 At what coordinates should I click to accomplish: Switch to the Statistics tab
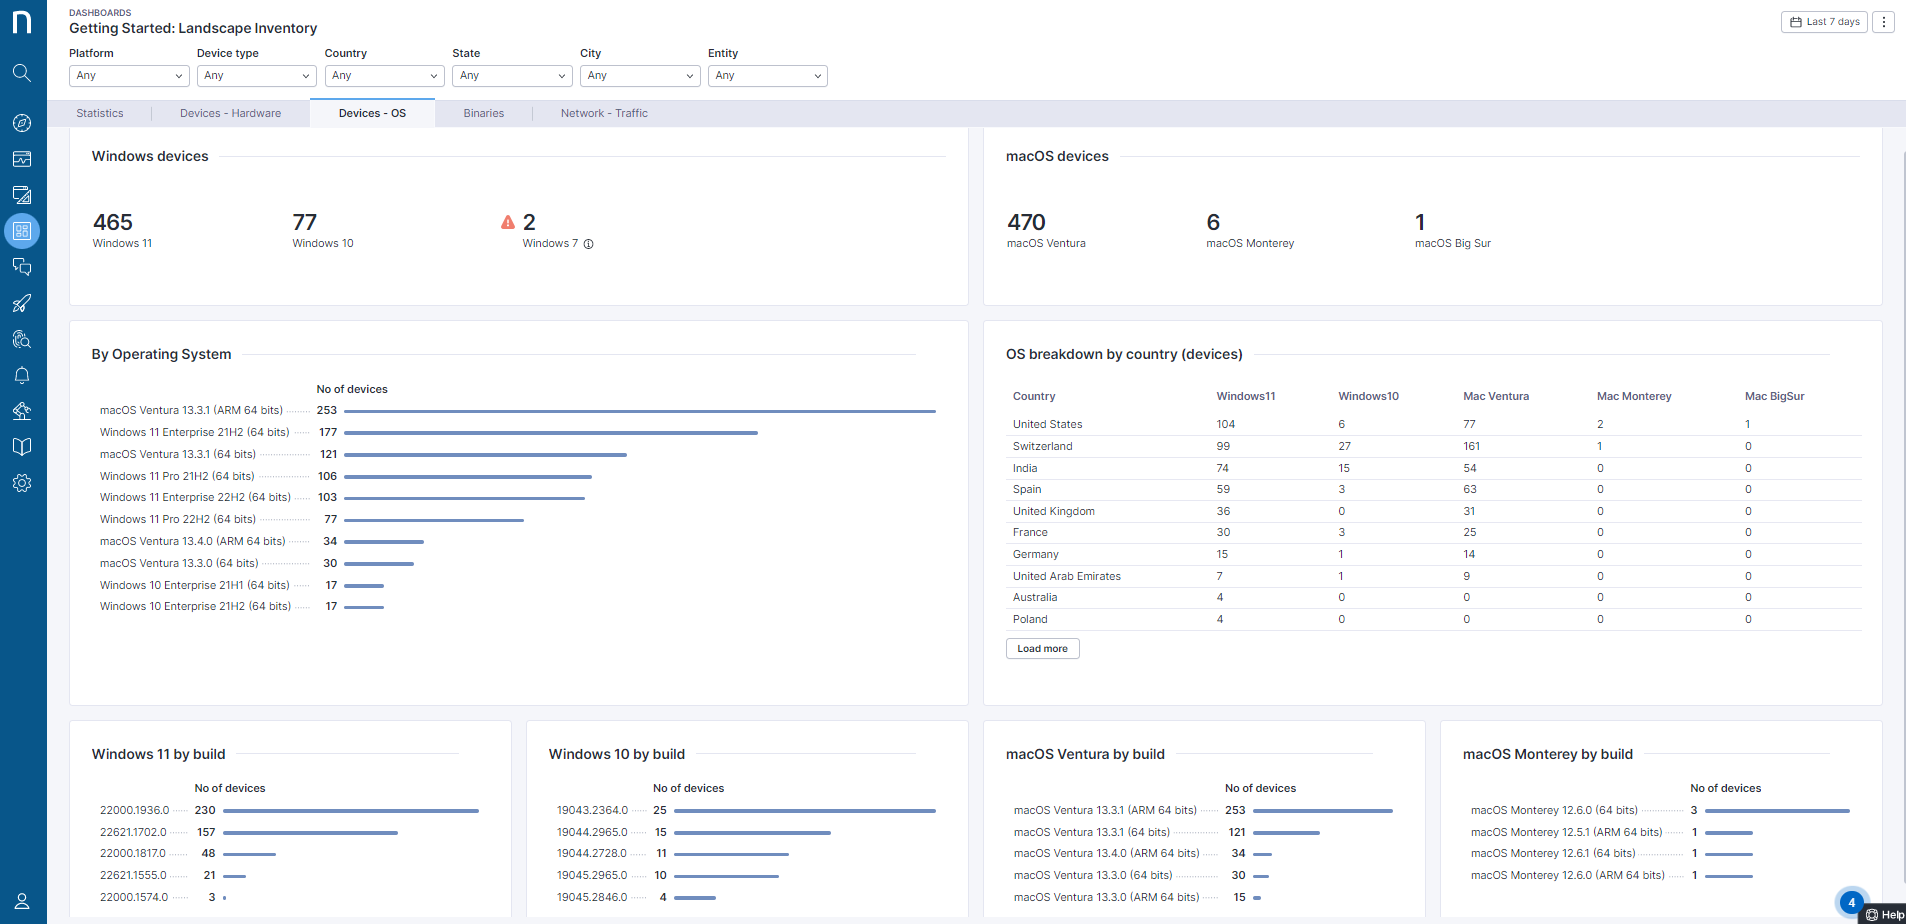click(x=100, y=114)
